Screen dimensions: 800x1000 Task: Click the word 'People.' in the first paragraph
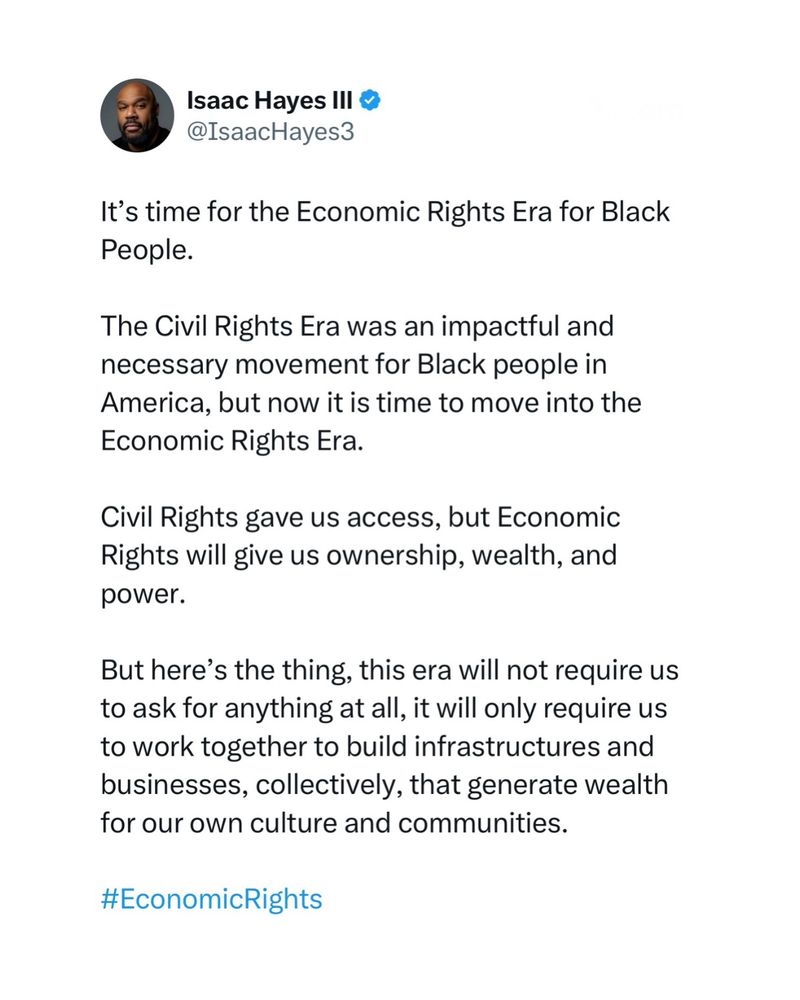(x=147, y=249)
